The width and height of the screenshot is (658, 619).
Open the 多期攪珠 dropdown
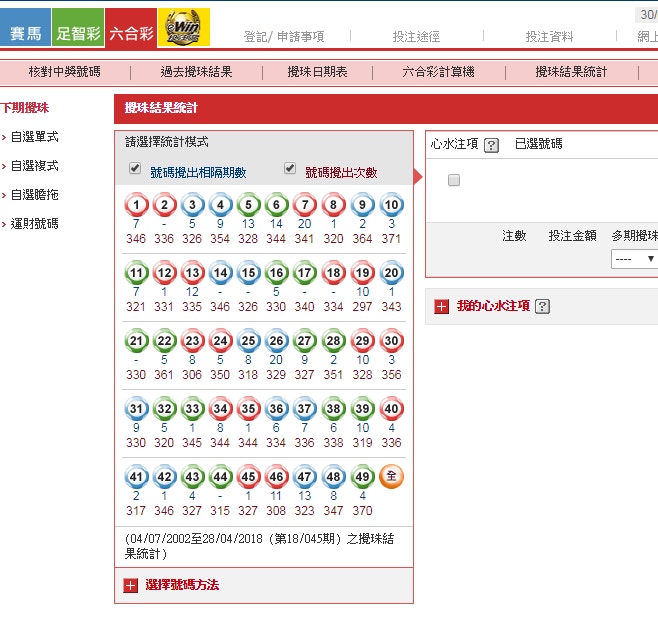click(x=634, y=258)
